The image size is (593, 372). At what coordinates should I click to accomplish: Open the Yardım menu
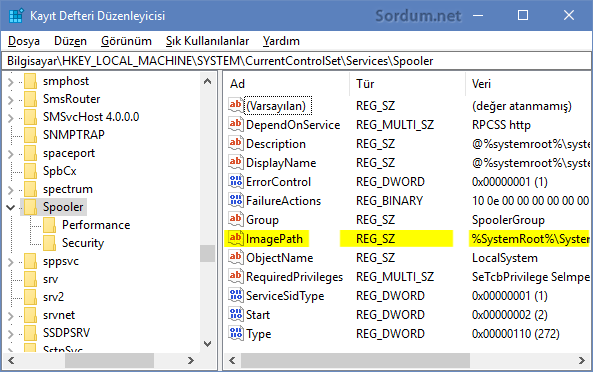pos(281,41)
